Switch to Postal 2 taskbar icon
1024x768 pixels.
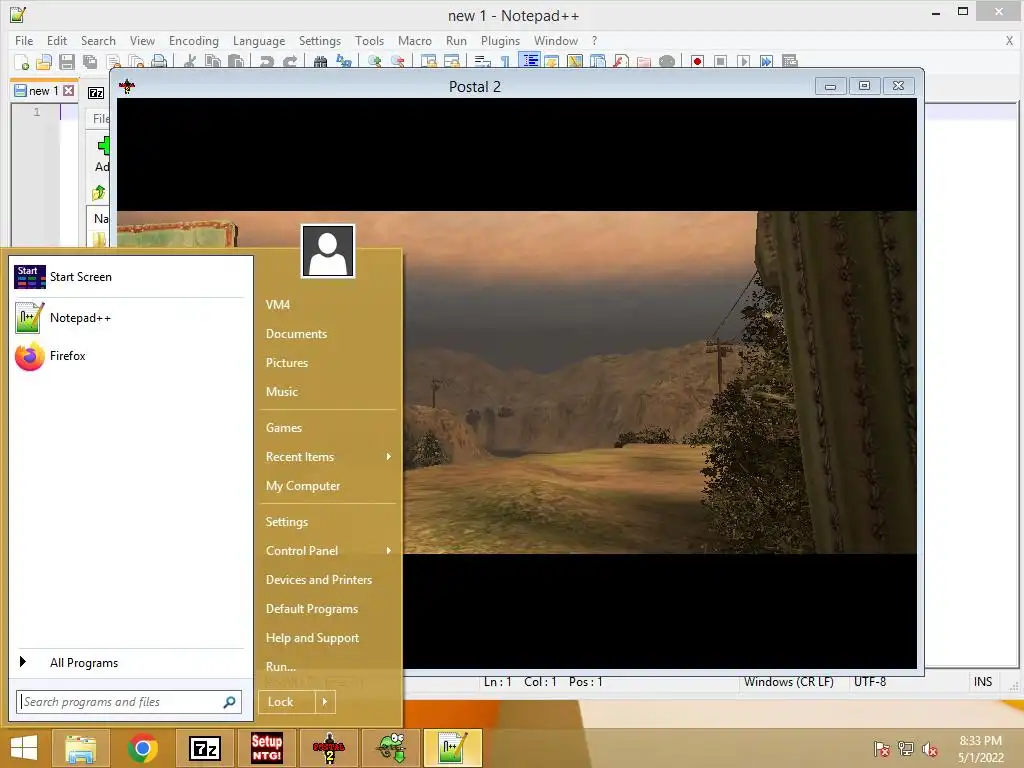(x=328, y=748)
